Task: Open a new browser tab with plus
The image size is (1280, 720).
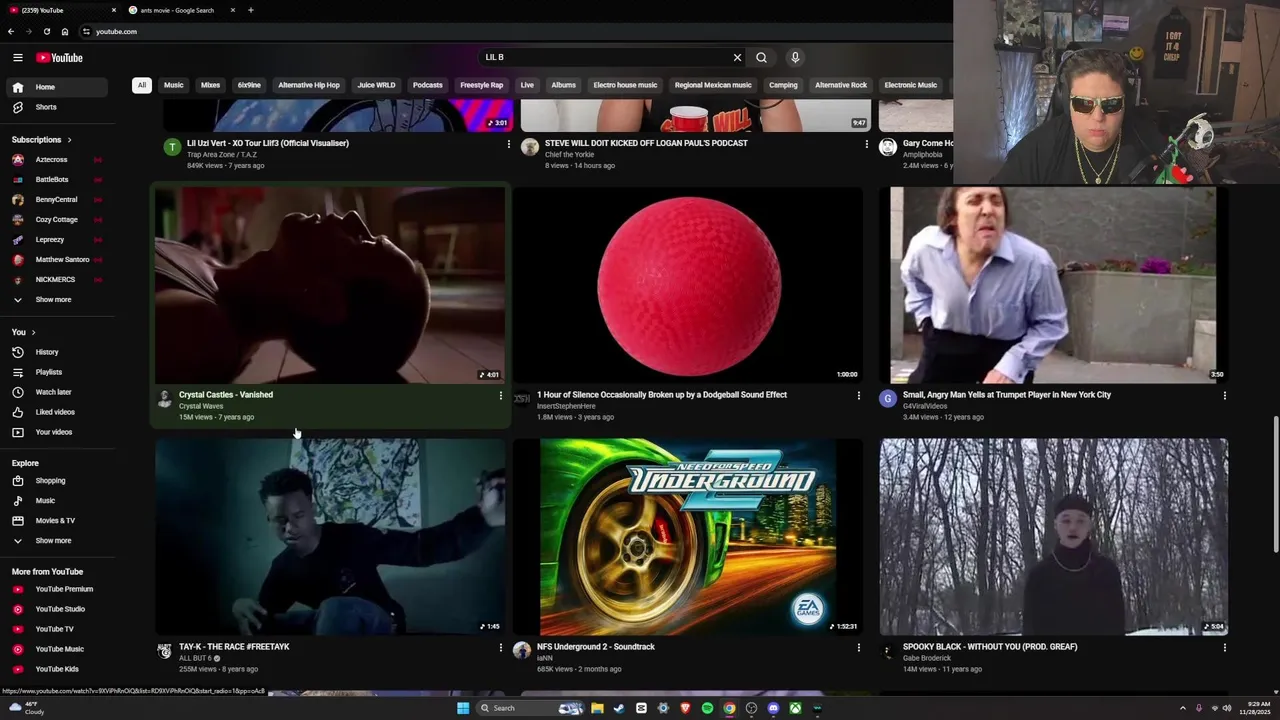Action: (250, 10)
